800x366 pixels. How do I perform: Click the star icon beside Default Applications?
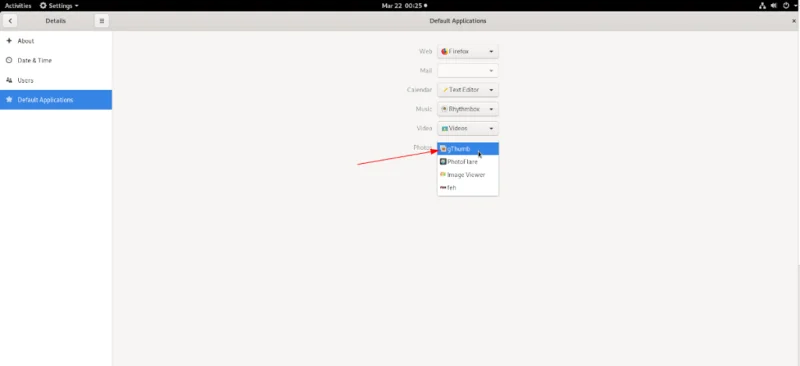pyautogui.click(x=9, y=100)
